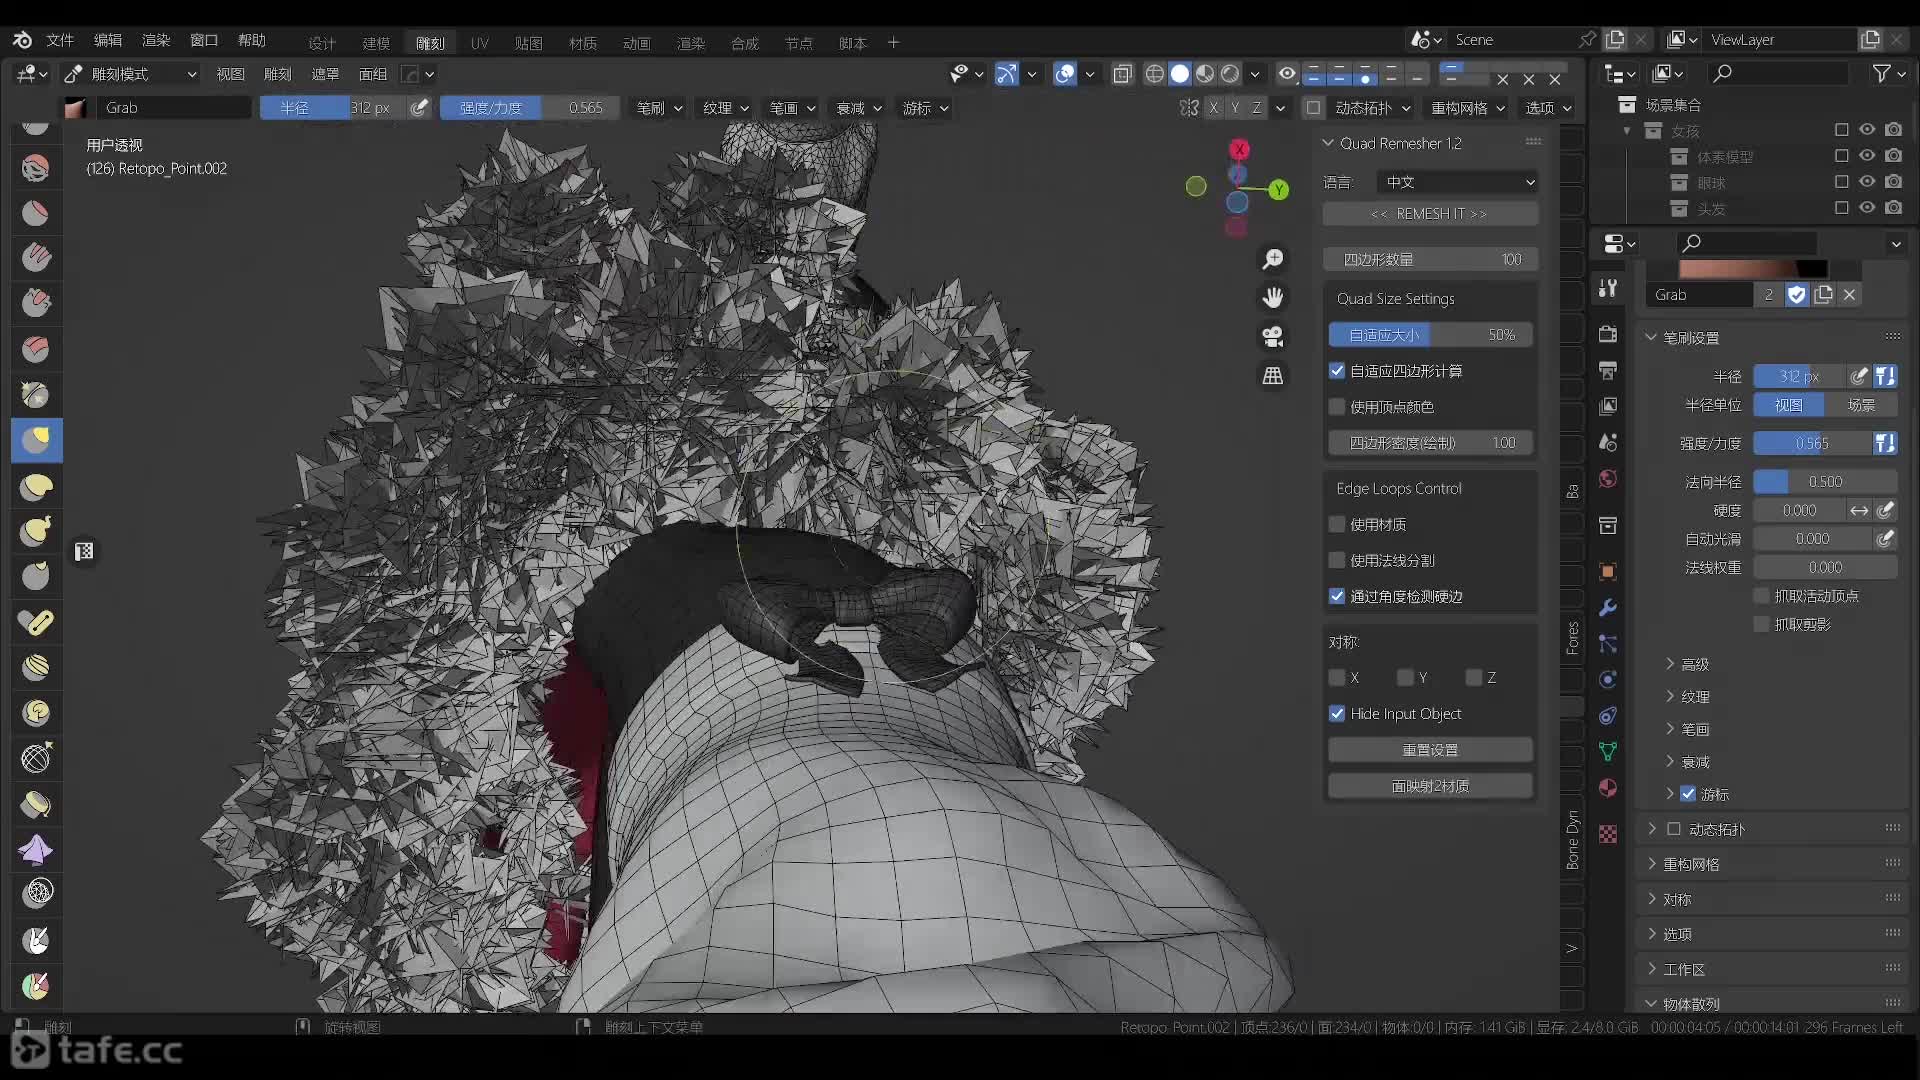Select solid viewport shading mode
The width and height of the screenshot is (1920, 1080).
[1180, 74]
